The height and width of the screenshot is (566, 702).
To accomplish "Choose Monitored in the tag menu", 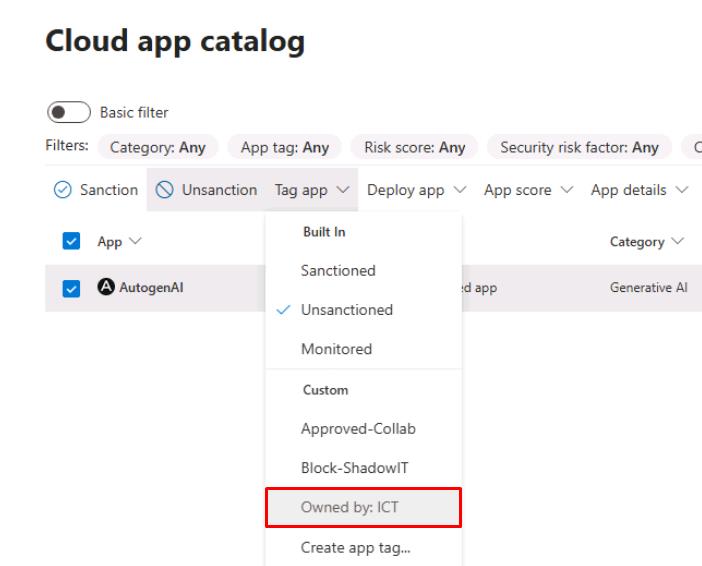I will pos(336,350).
